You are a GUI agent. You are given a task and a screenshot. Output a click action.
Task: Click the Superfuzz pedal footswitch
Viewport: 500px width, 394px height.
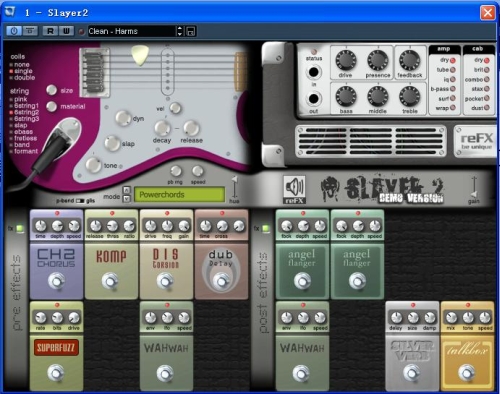(x=56, y=373)
